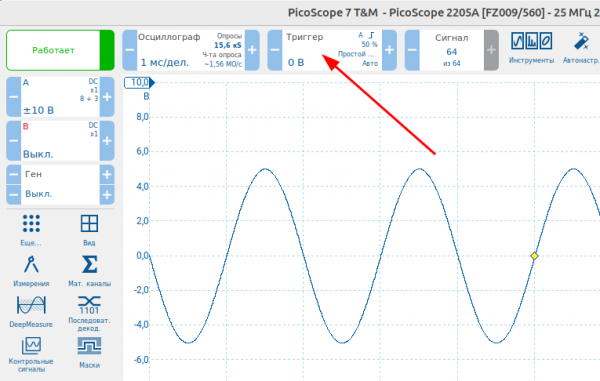Open the DeepMeasure tool
The height and width of the screenshot is (381, 600).
[31, 312]
